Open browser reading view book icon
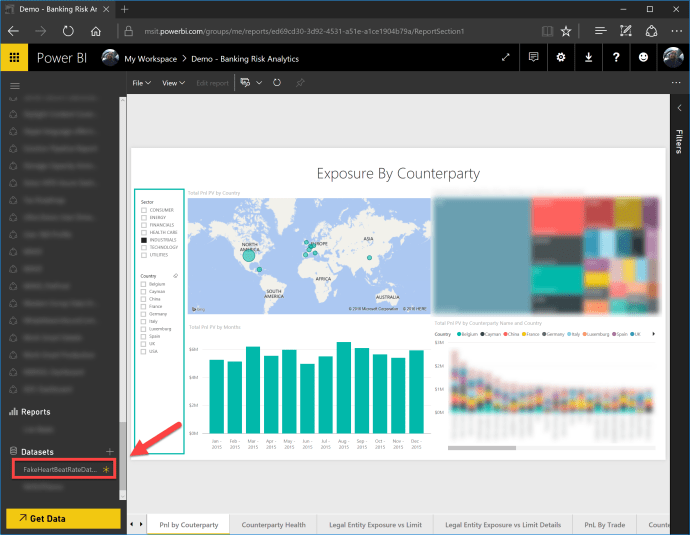Image resolution: width=690 pixels, height=535 pixels. coord(547,31)
